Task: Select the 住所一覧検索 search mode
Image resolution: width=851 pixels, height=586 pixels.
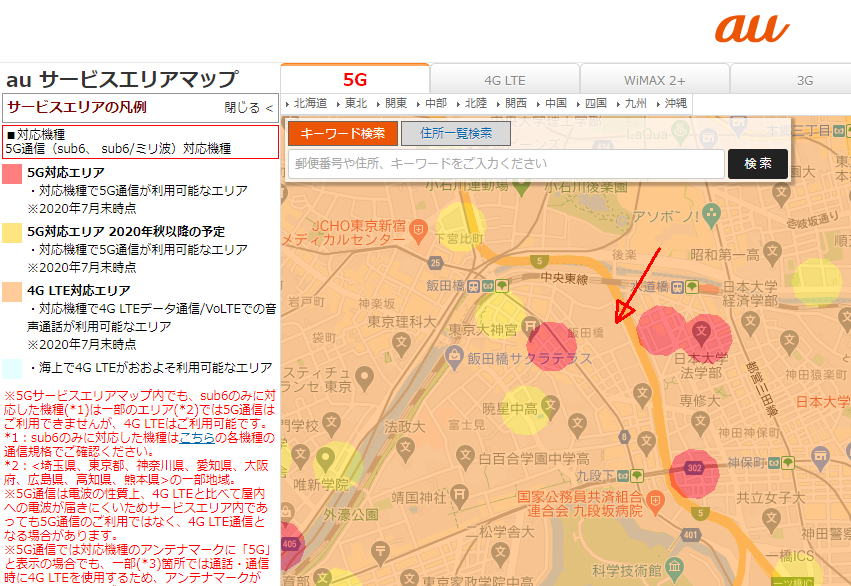Action: pos(456,133)
